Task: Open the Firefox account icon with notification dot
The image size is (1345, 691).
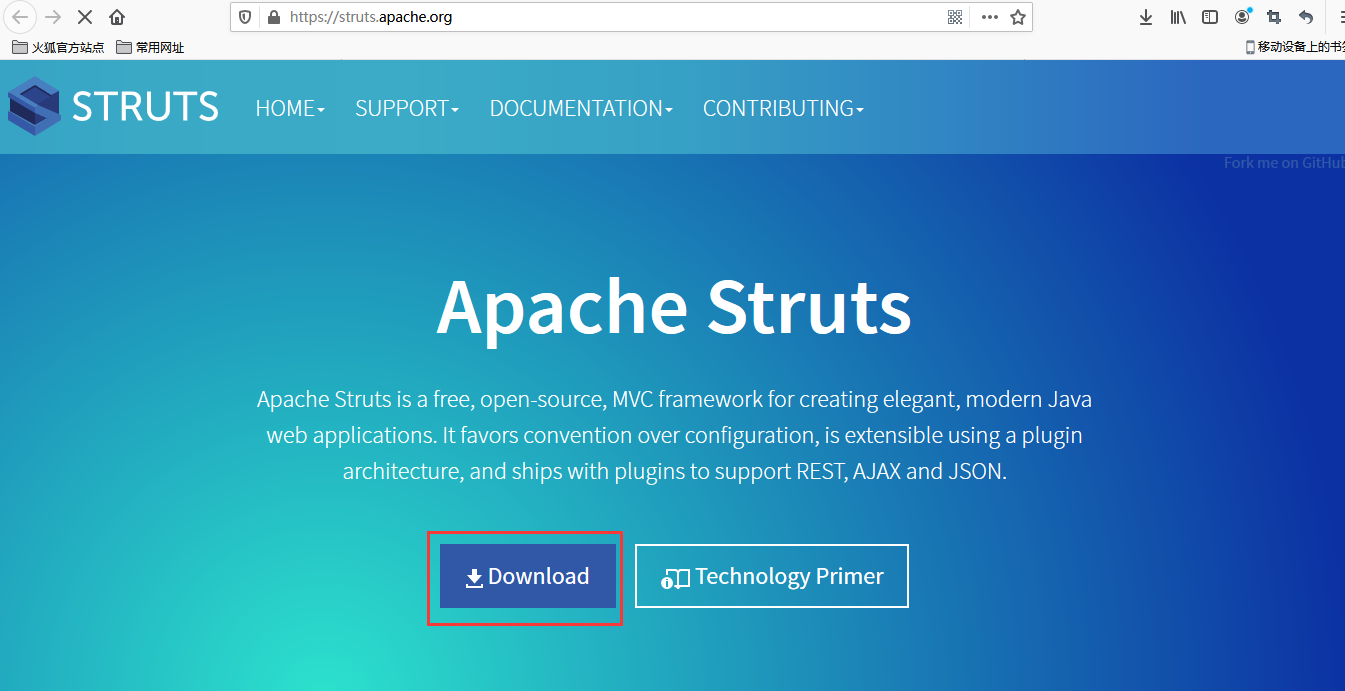Action: pos(1241,16)
